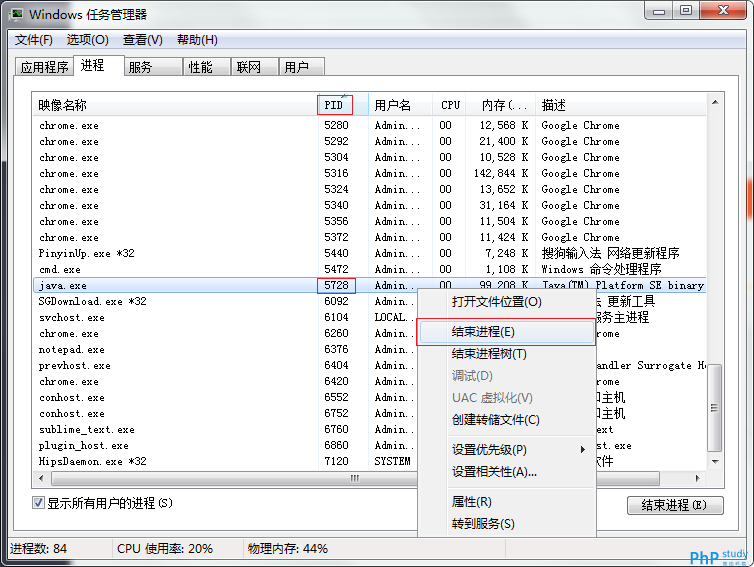754x567 pixels.
Task: Select the SGDownload.exe *32 process row
Action: pos(369,302)
